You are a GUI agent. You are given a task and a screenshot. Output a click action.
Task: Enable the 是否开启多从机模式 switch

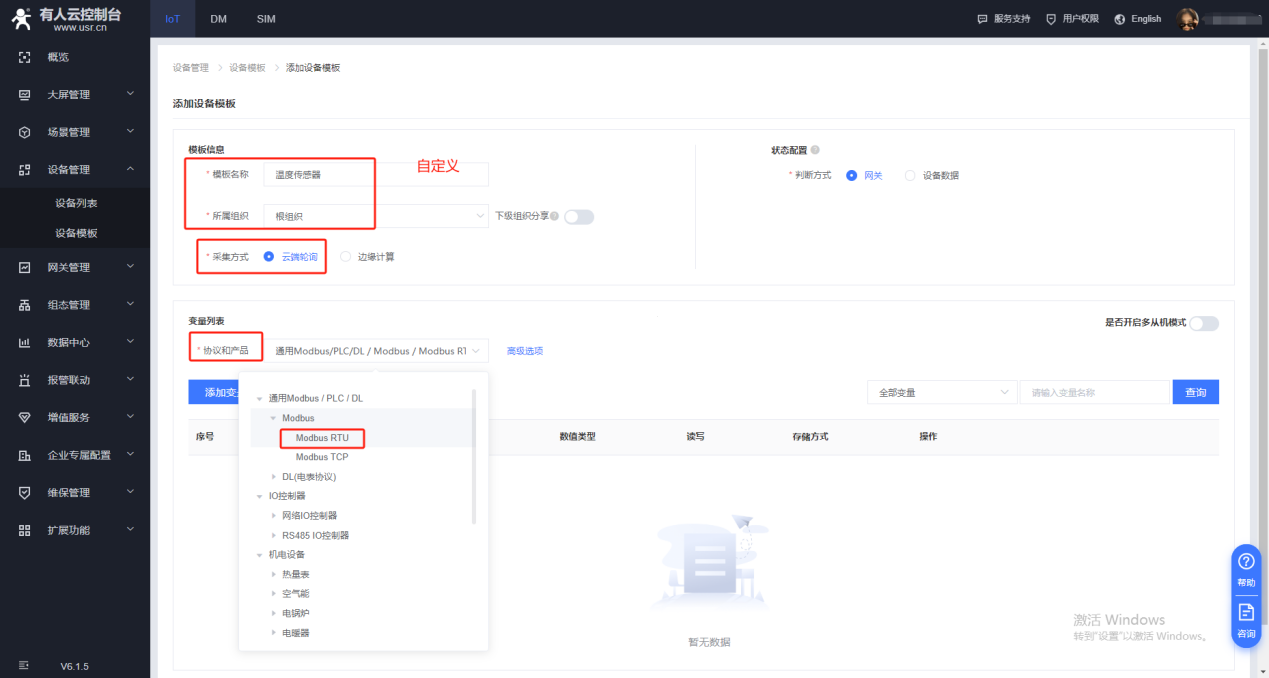tap(1203, 323)
